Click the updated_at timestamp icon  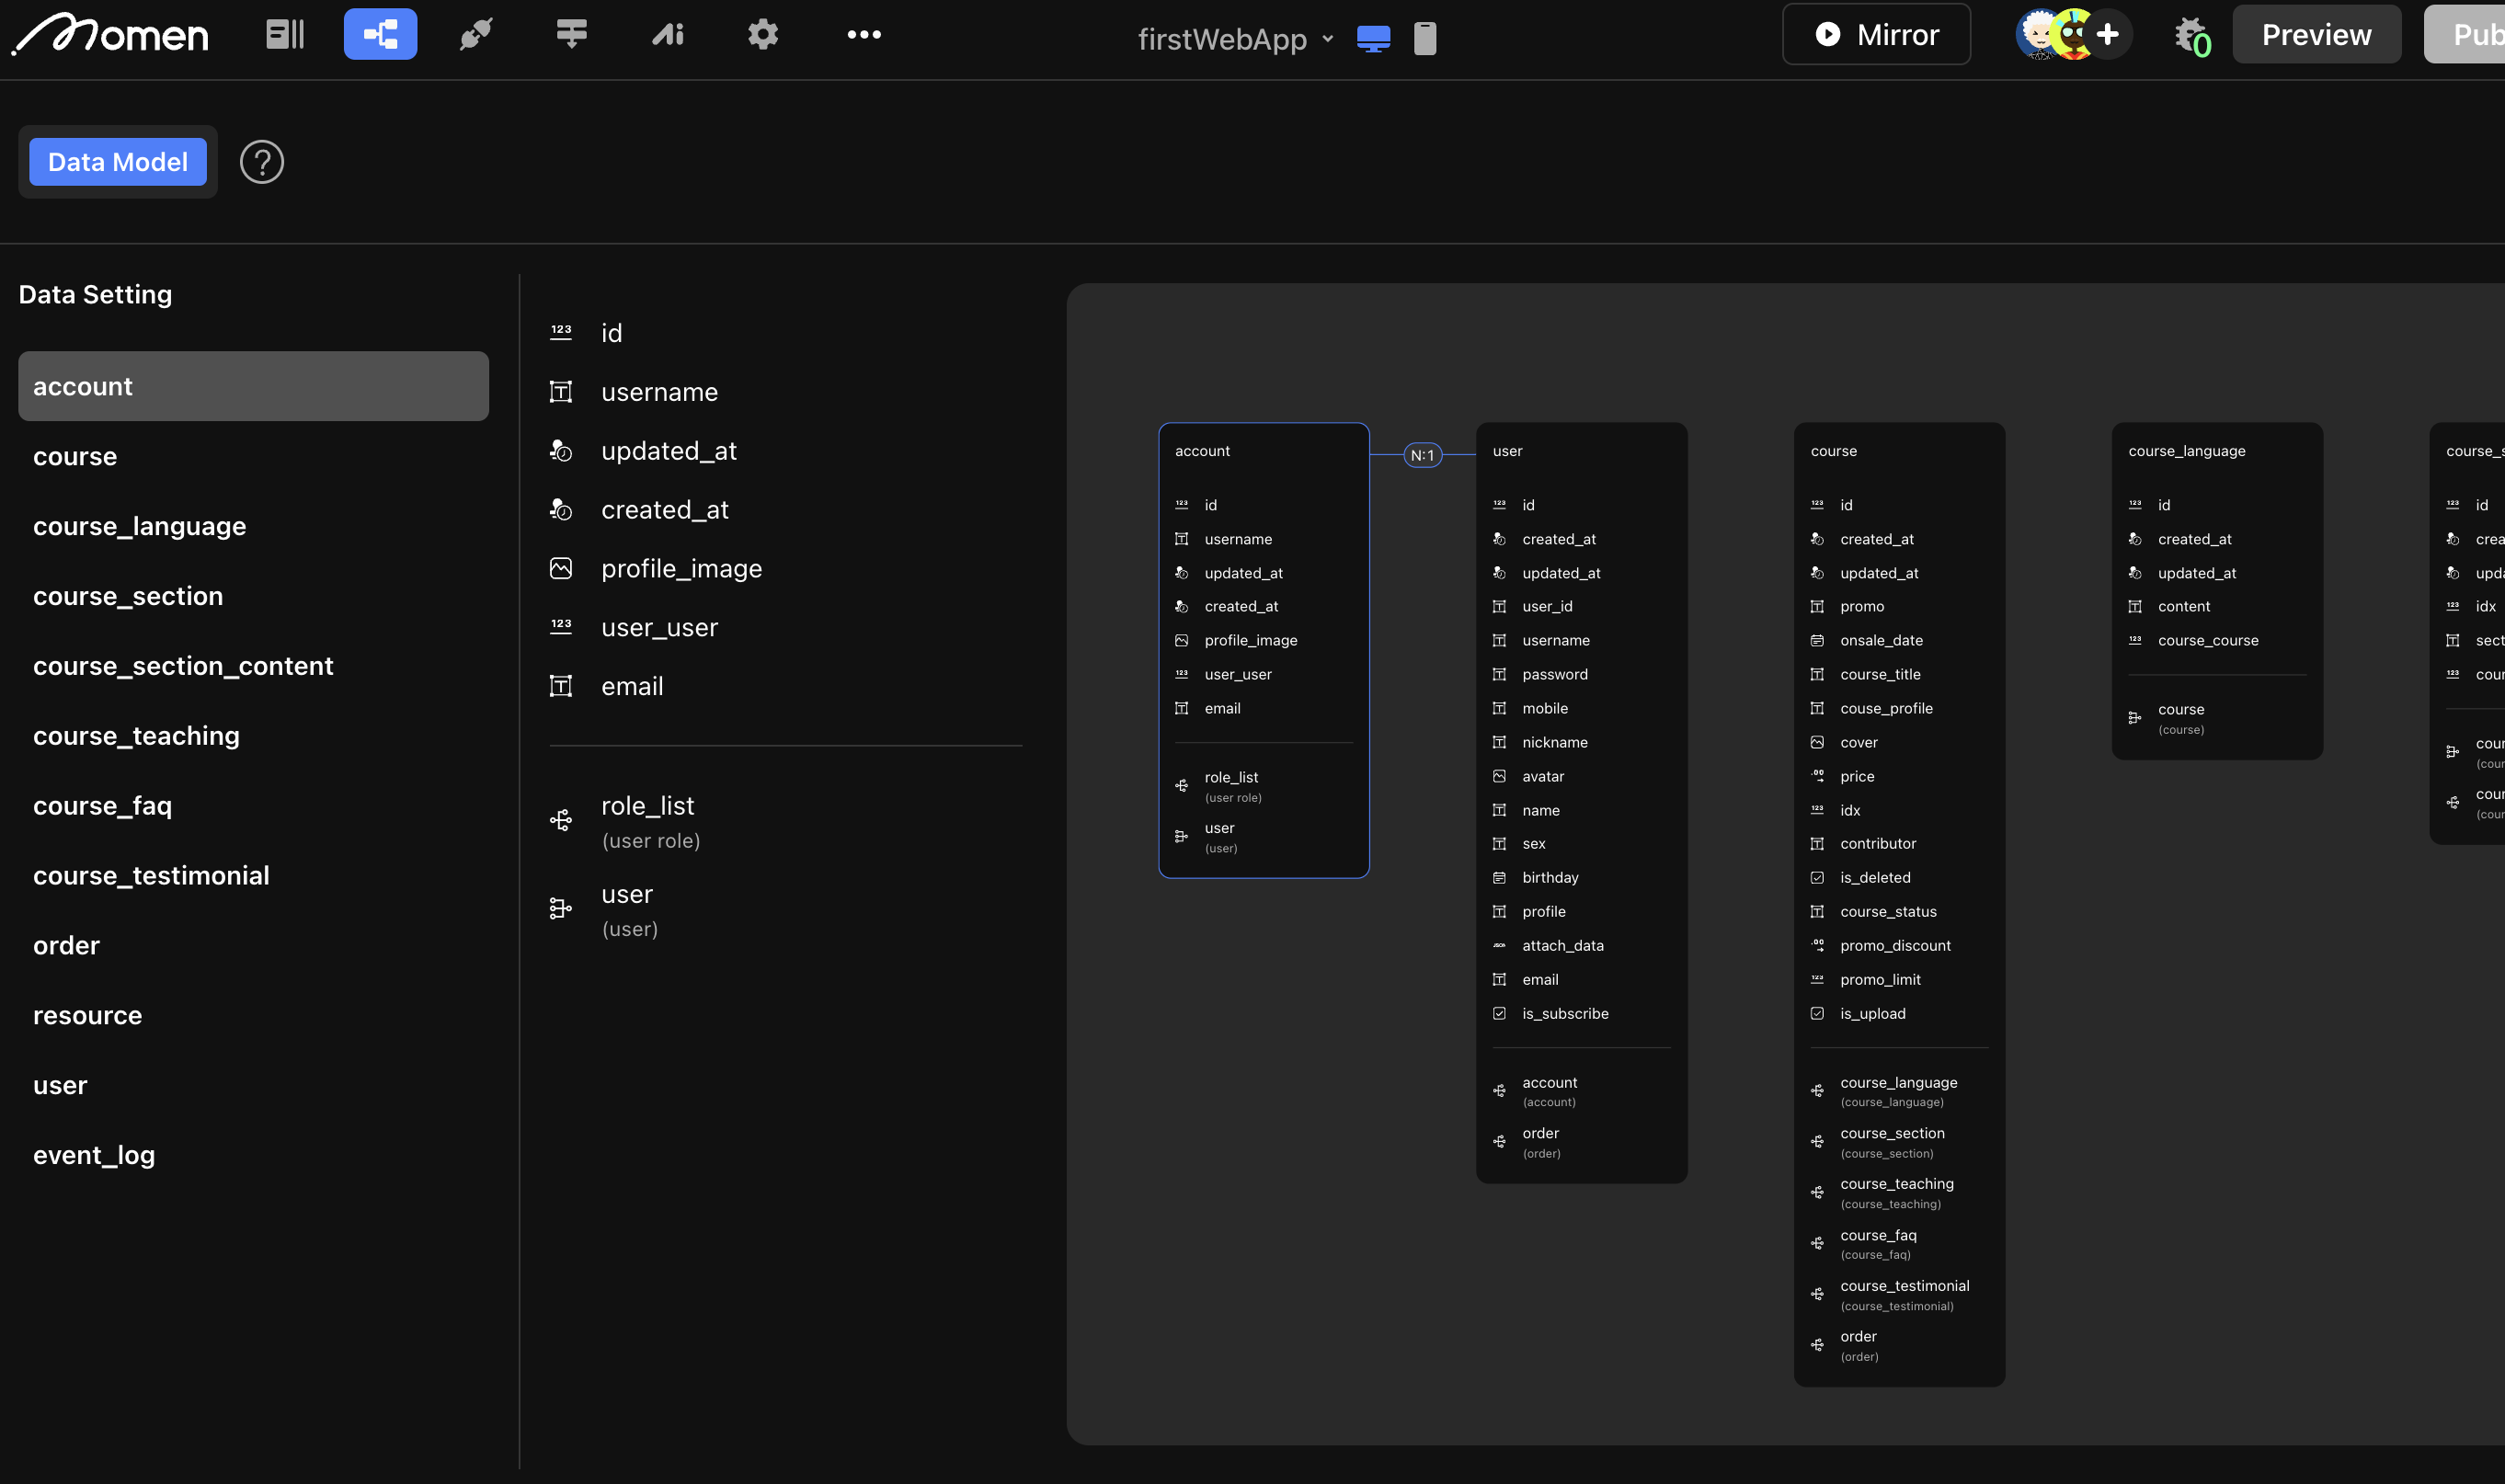click(x=561, y=451)
